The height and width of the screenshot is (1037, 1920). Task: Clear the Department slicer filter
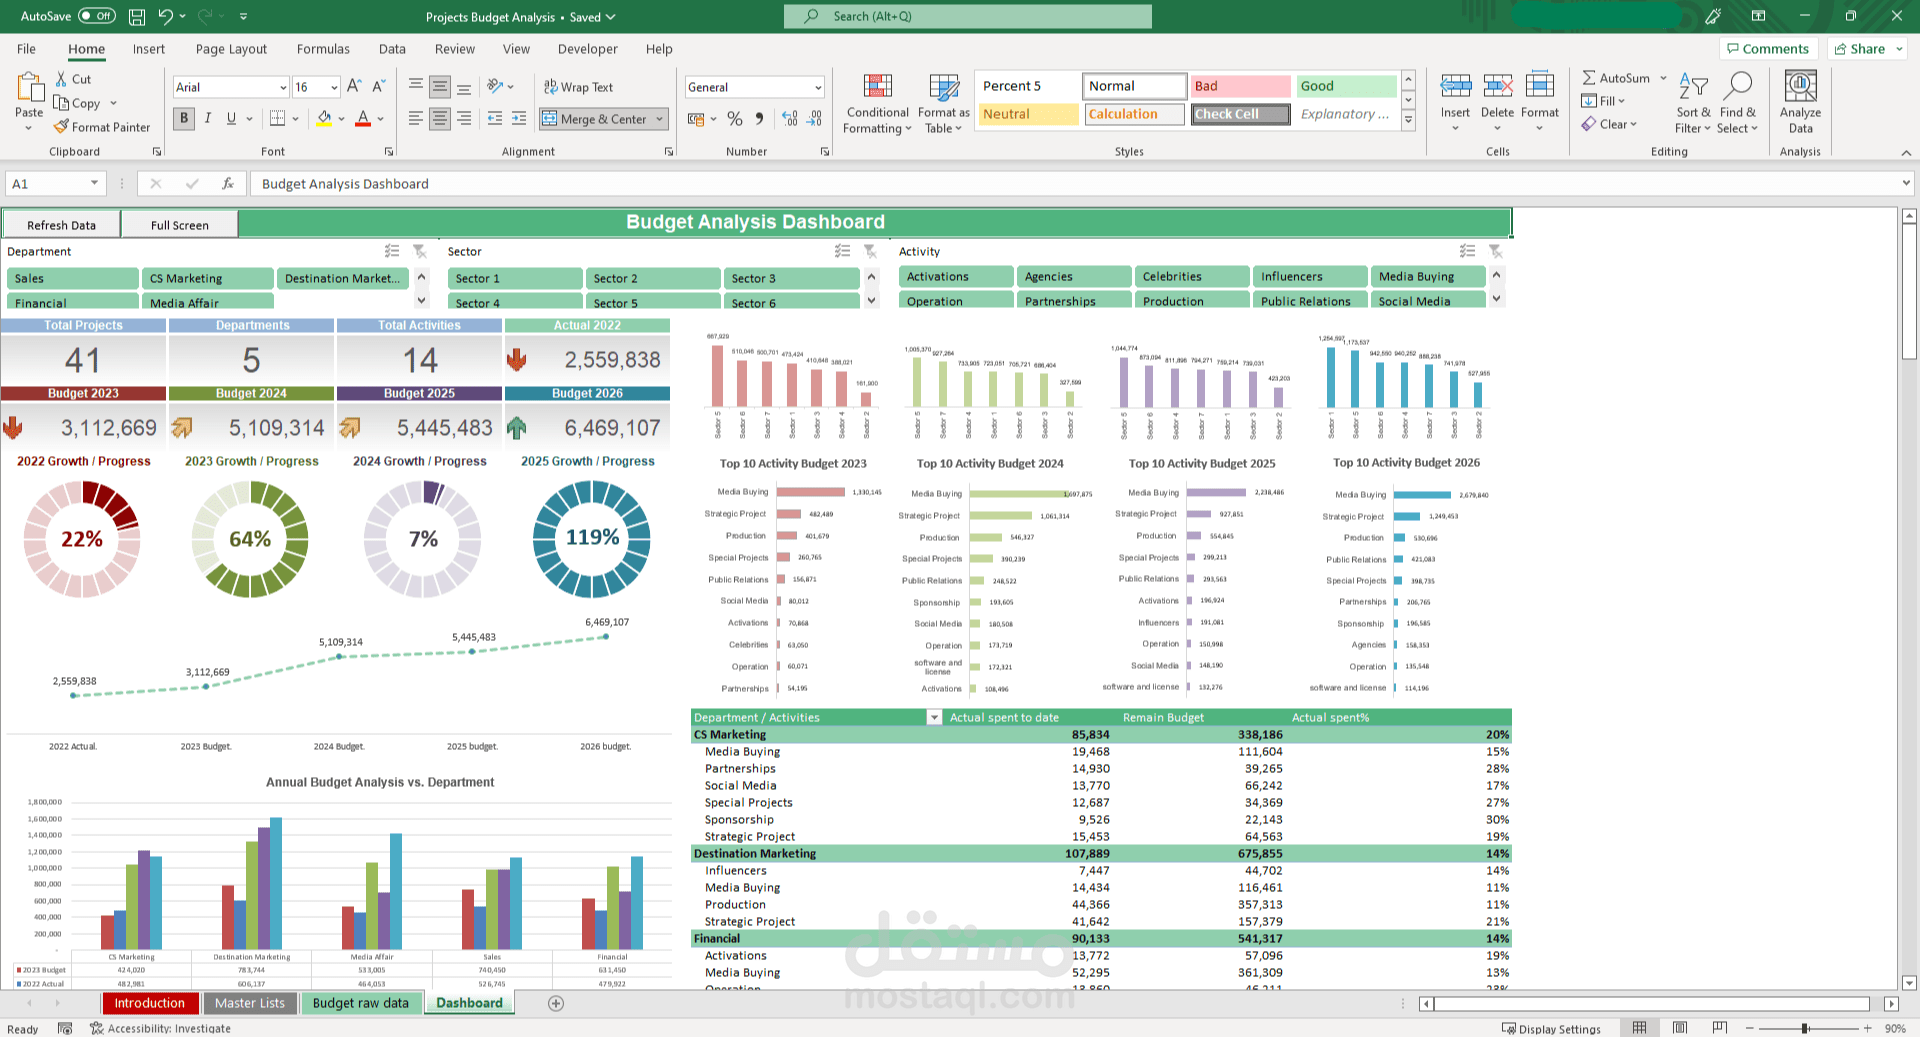(420, 252)
